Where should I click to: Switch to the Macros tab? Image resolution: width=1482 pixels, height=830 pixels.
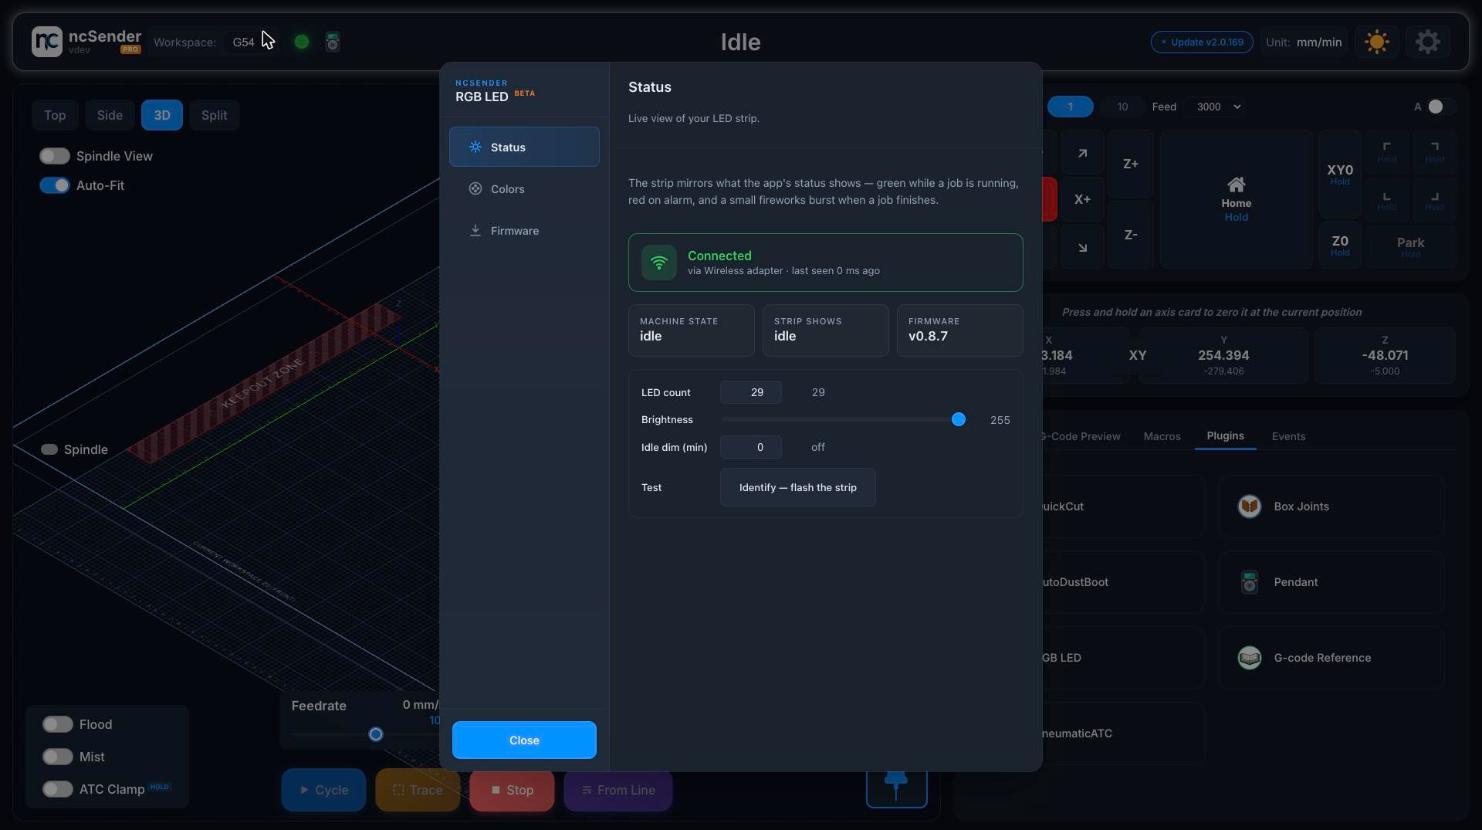(1162, 436)
